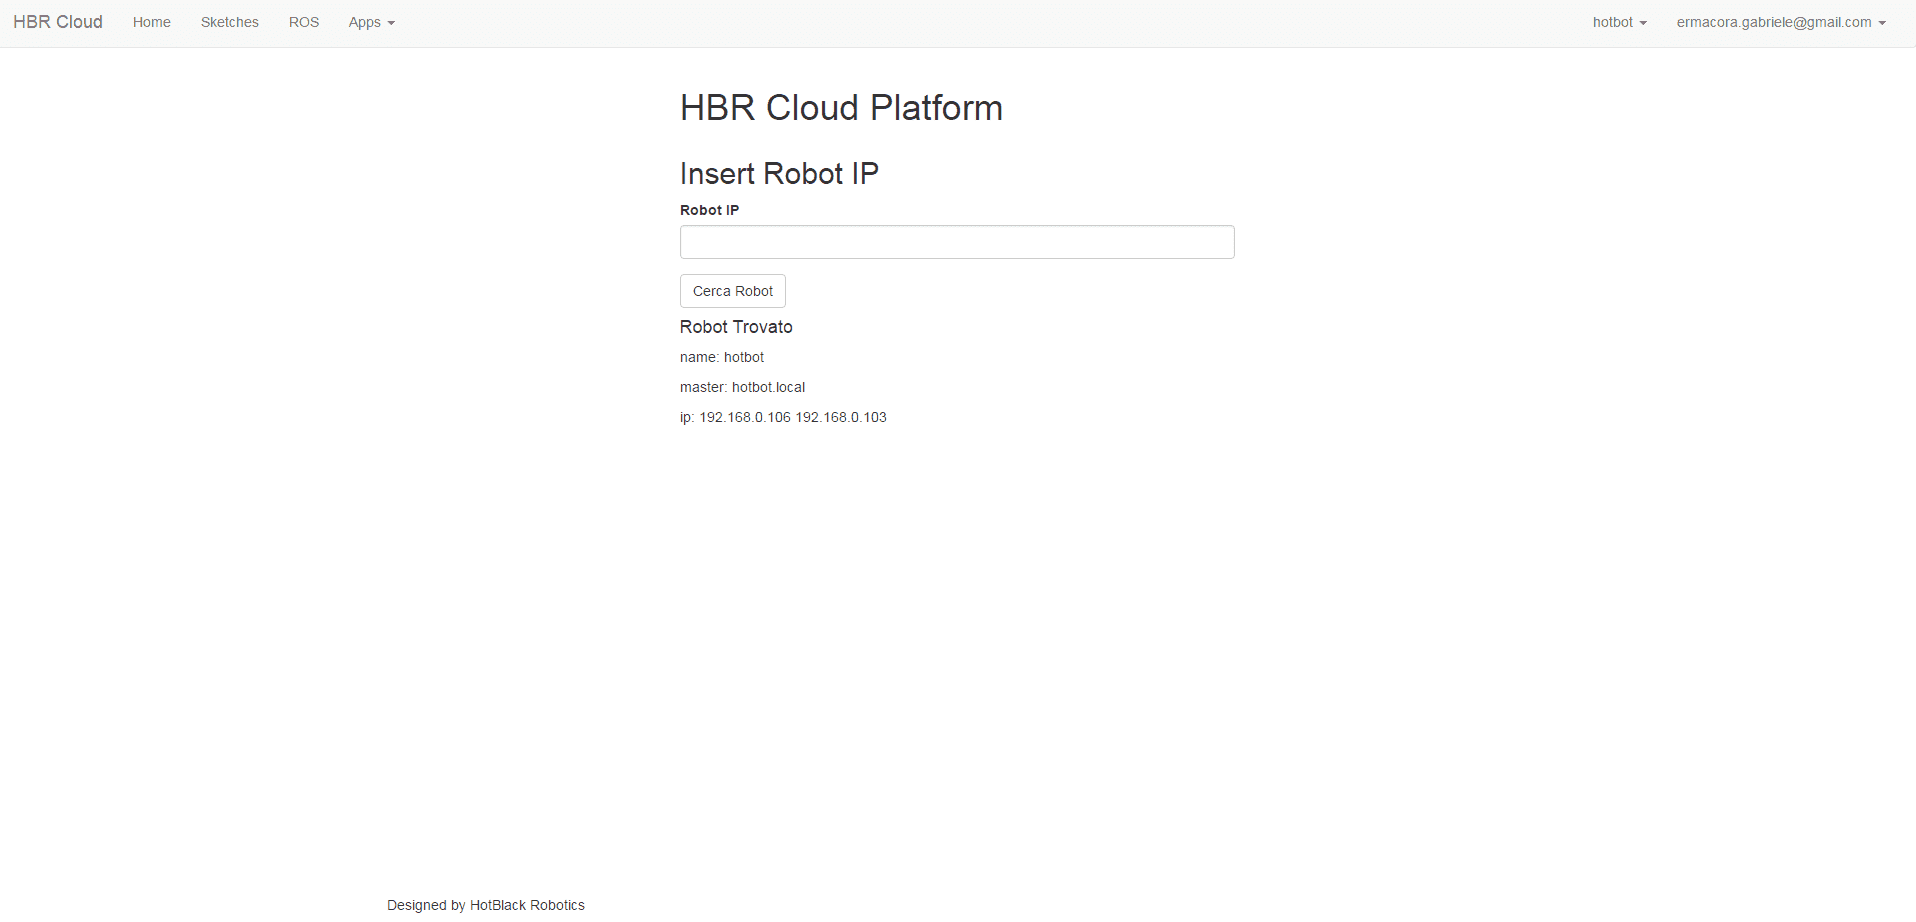Focus the Robot IP input field
The image size is (1916, 922).
click(957, 242)
